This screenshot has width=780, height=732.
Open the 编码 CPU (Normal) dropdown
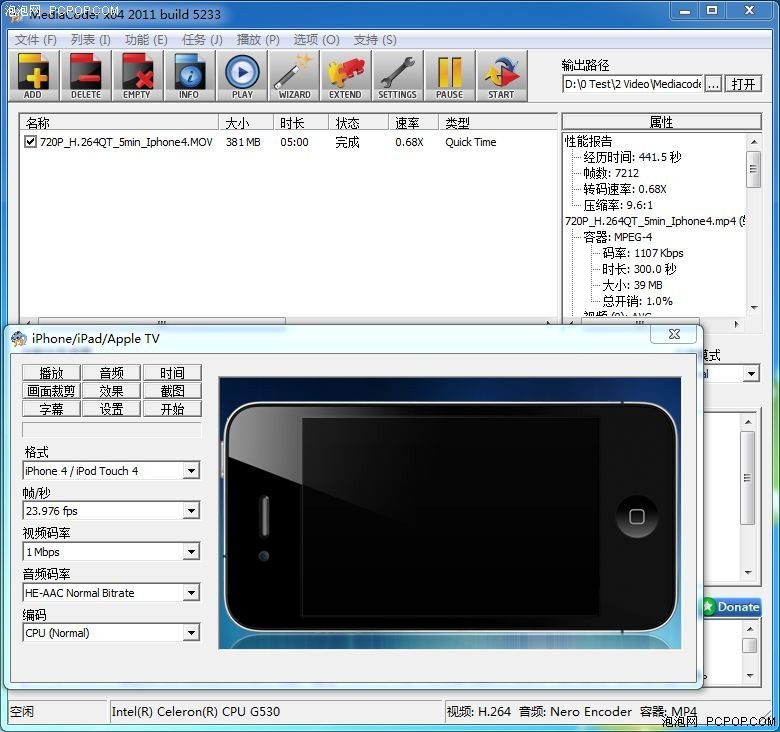[191, 633]
